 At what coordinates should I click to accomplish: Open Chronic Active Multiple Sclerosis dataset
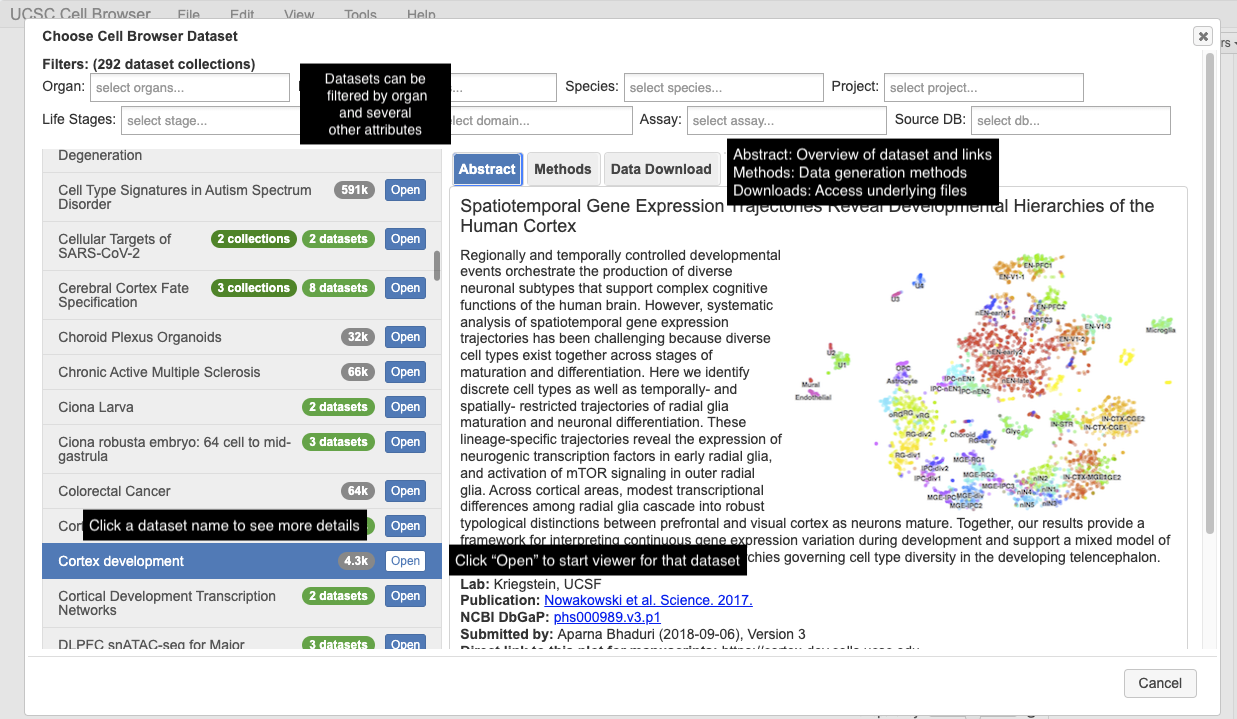tap(405, 372)
